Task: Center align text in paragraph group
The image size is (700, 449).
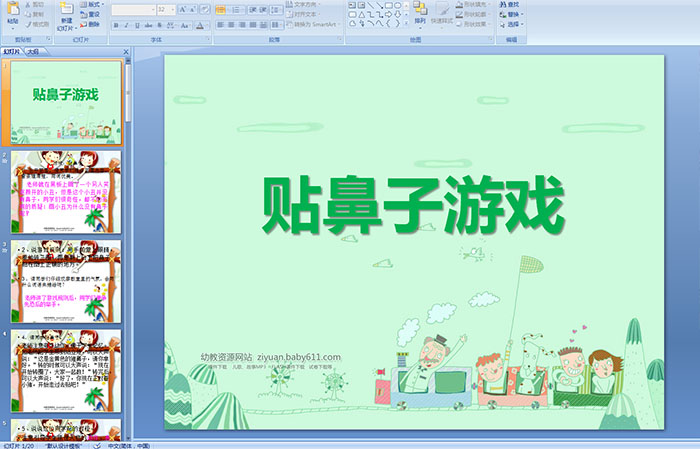Action: 231,25
